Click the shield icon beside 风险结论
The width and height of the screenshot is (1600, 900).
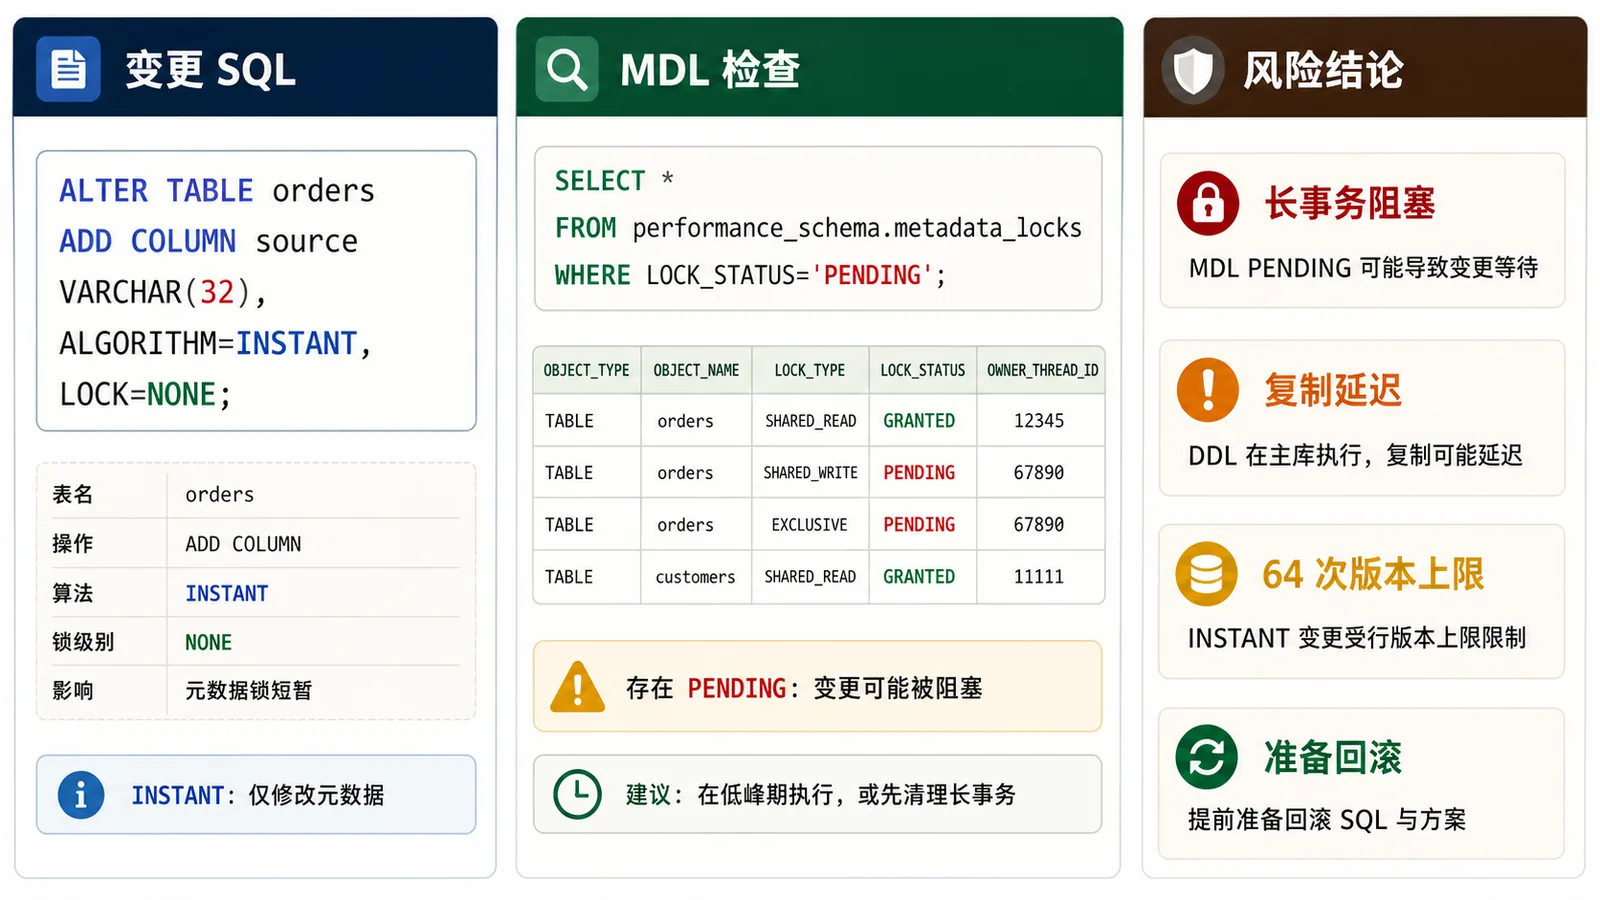tap(1193, 70)
